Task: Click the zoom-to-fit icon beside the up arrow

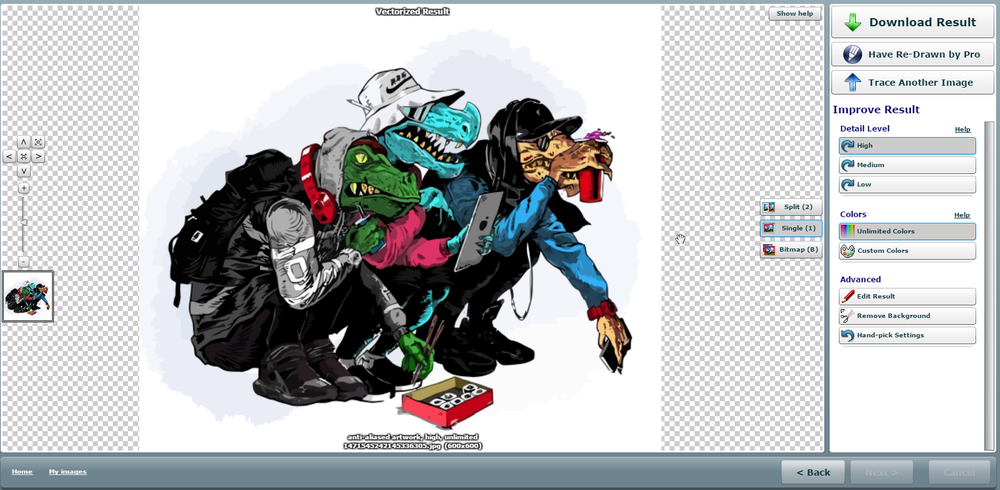Action: point(38,142)
